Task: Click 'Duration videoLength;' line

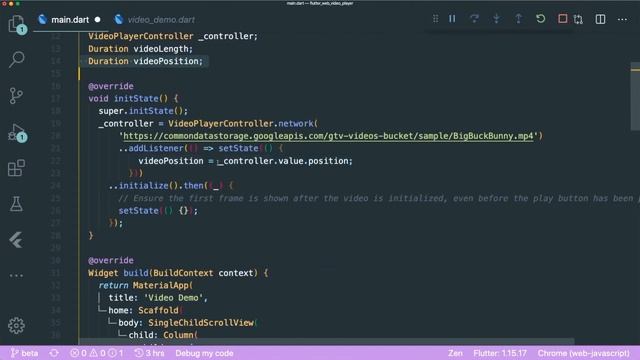Action: coord(140,49)
